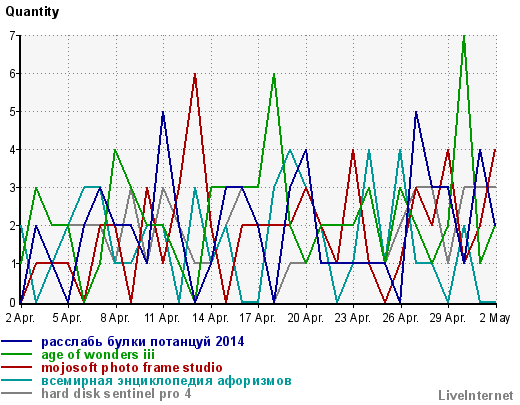Open the LiveInternet watermark link
This screenshot has height=405, width=520.
[x=476, y=395]
